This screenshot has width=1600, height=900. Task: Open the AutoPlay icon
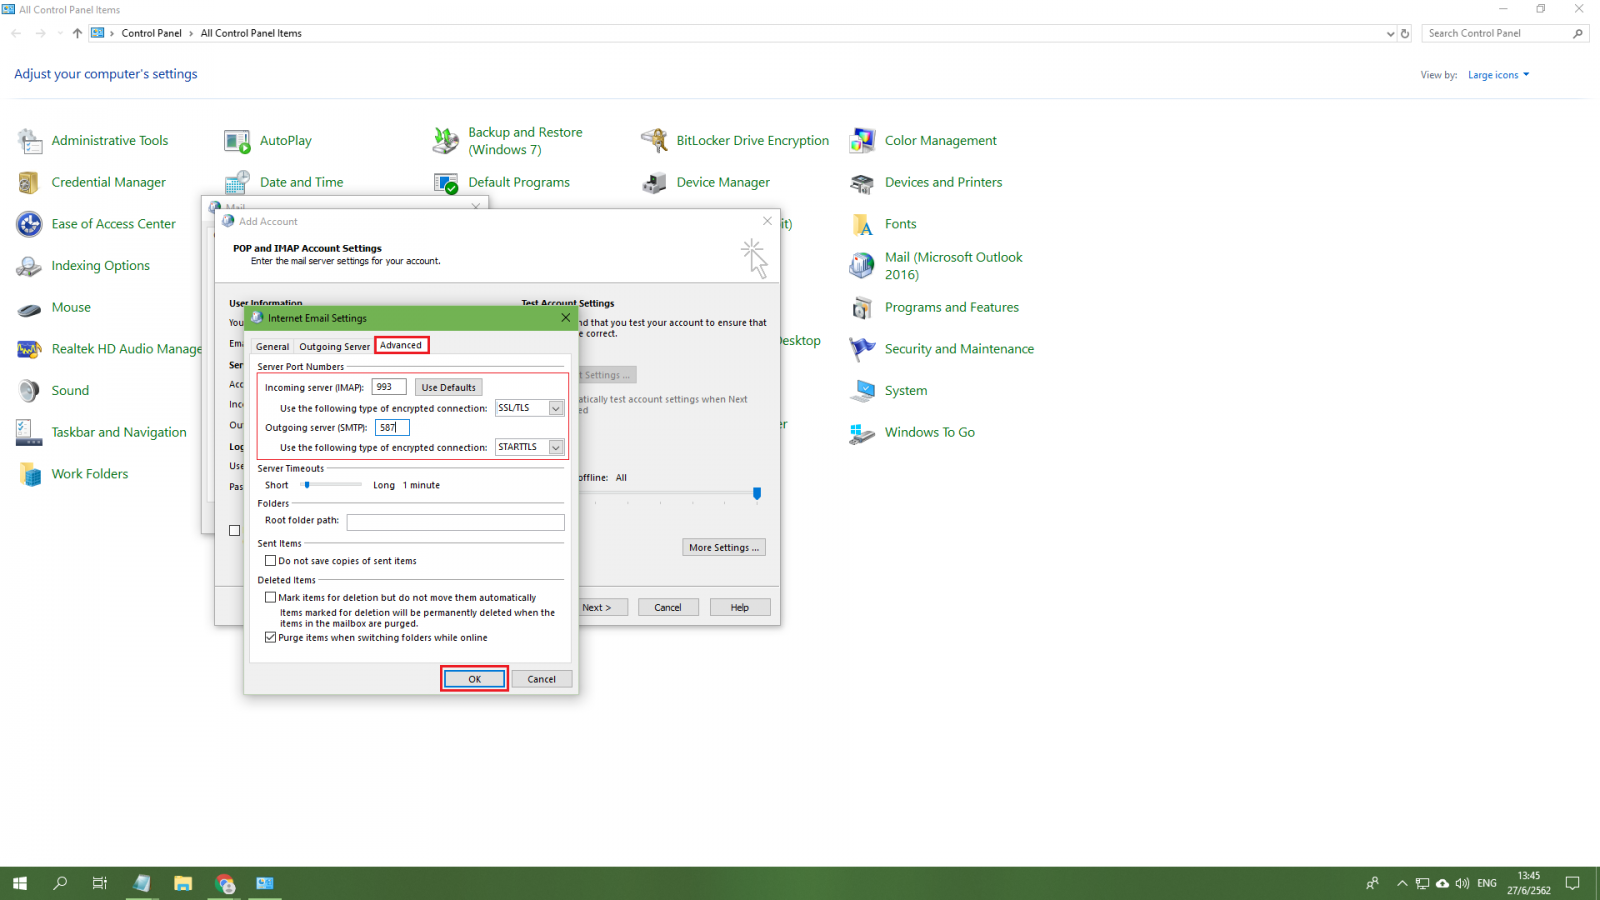click(238, 141)
